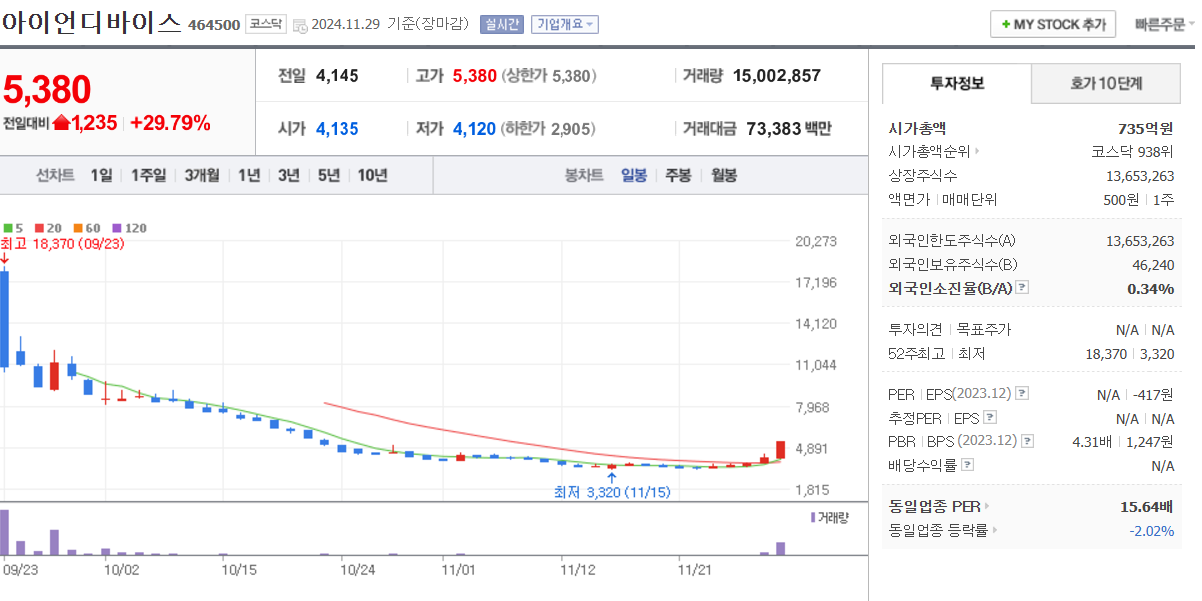Click the 상장주식수 value 13,653,263
The width and height of the screenshot is (1202, 601).
[1140, 175]
